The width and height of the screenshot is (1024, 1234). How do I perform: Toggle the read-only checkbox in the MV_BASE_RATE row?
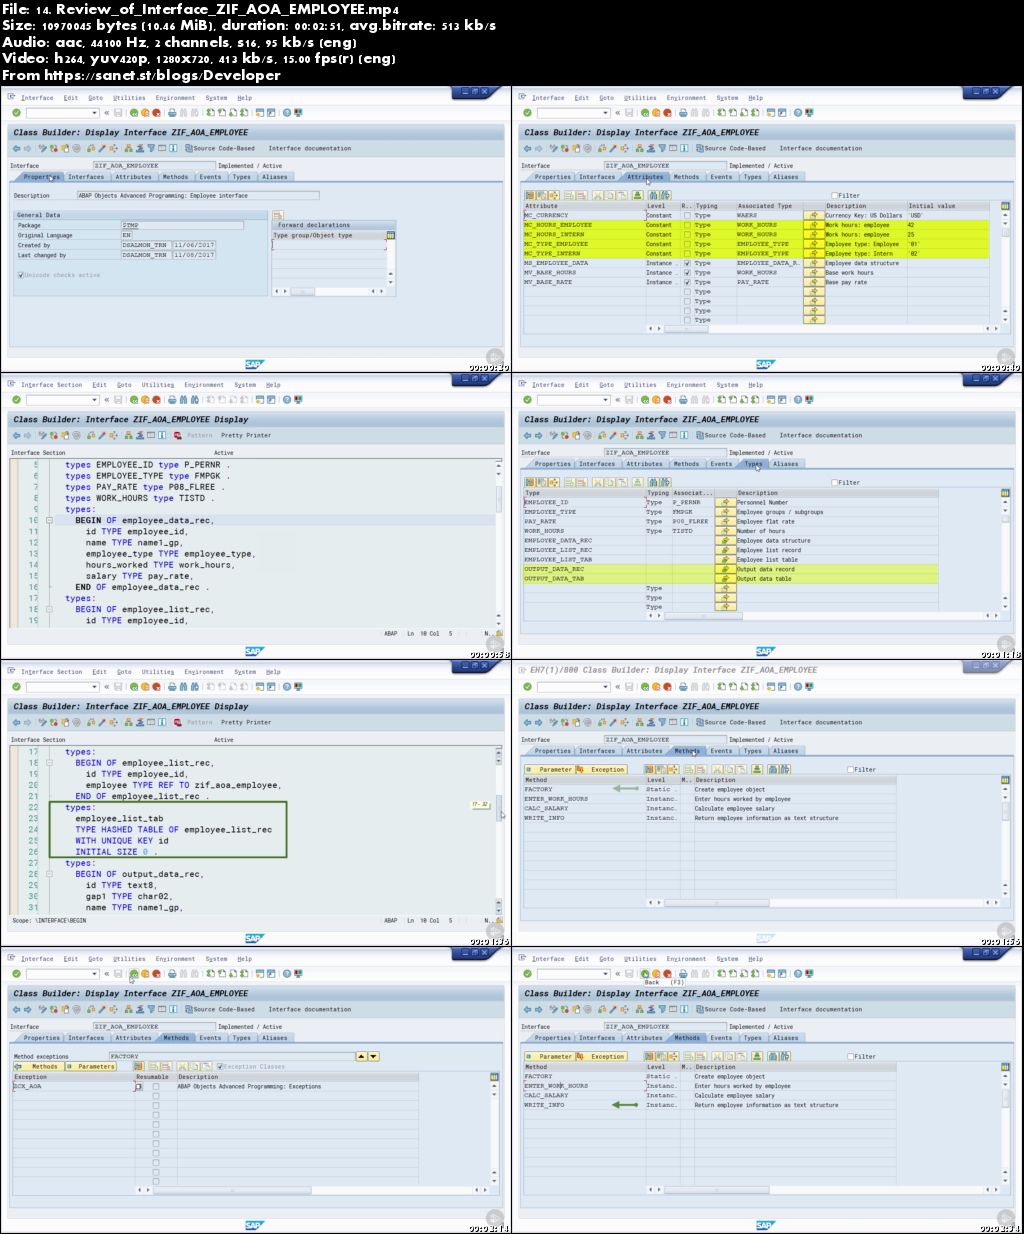coord(686,282)
